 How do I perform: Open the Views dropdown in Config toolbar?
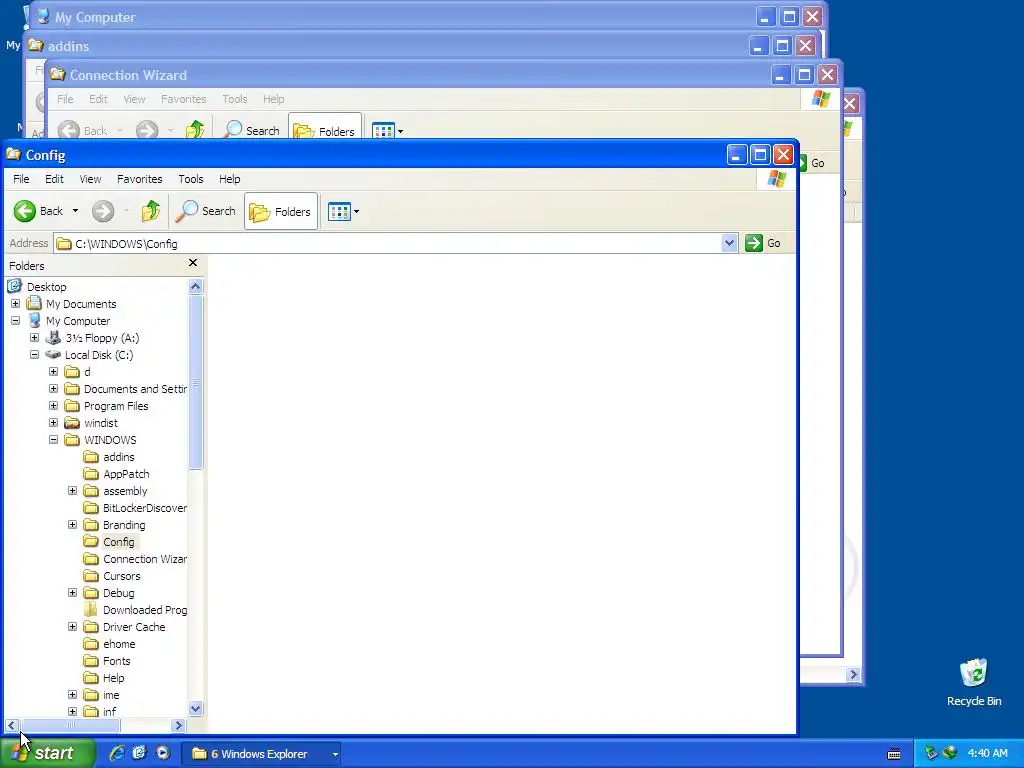[343, 212]
